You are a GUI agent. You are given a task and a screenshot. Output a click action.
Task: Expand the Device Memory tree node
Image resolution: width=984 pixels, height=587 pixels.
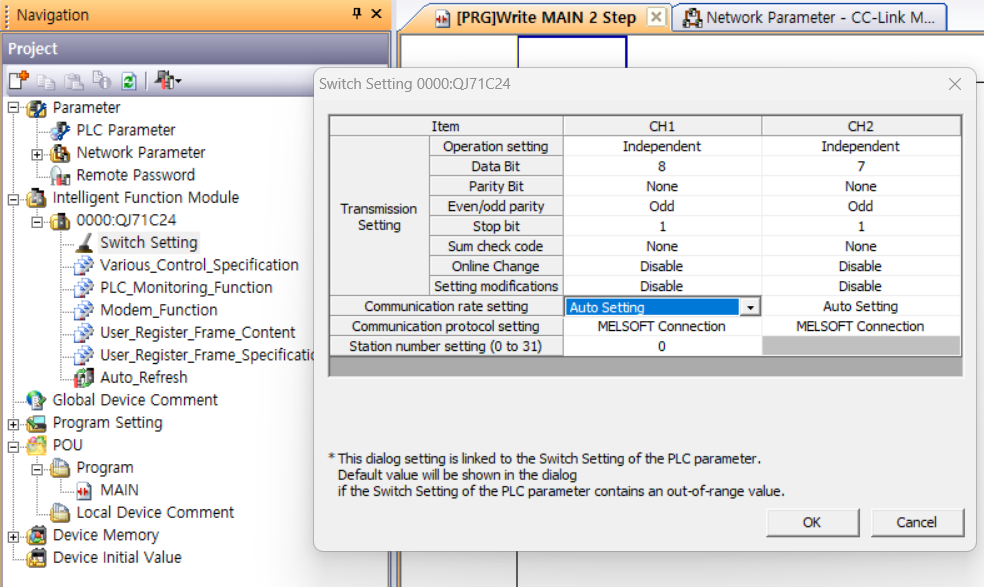click(13, 536)
